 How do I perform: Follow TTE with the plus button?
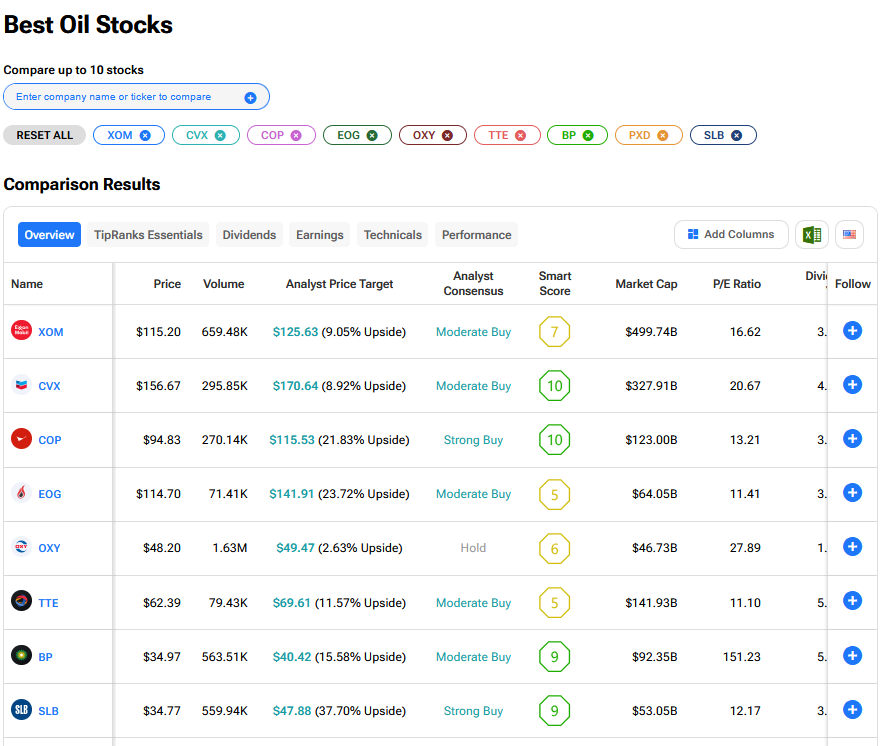[852, 601]
